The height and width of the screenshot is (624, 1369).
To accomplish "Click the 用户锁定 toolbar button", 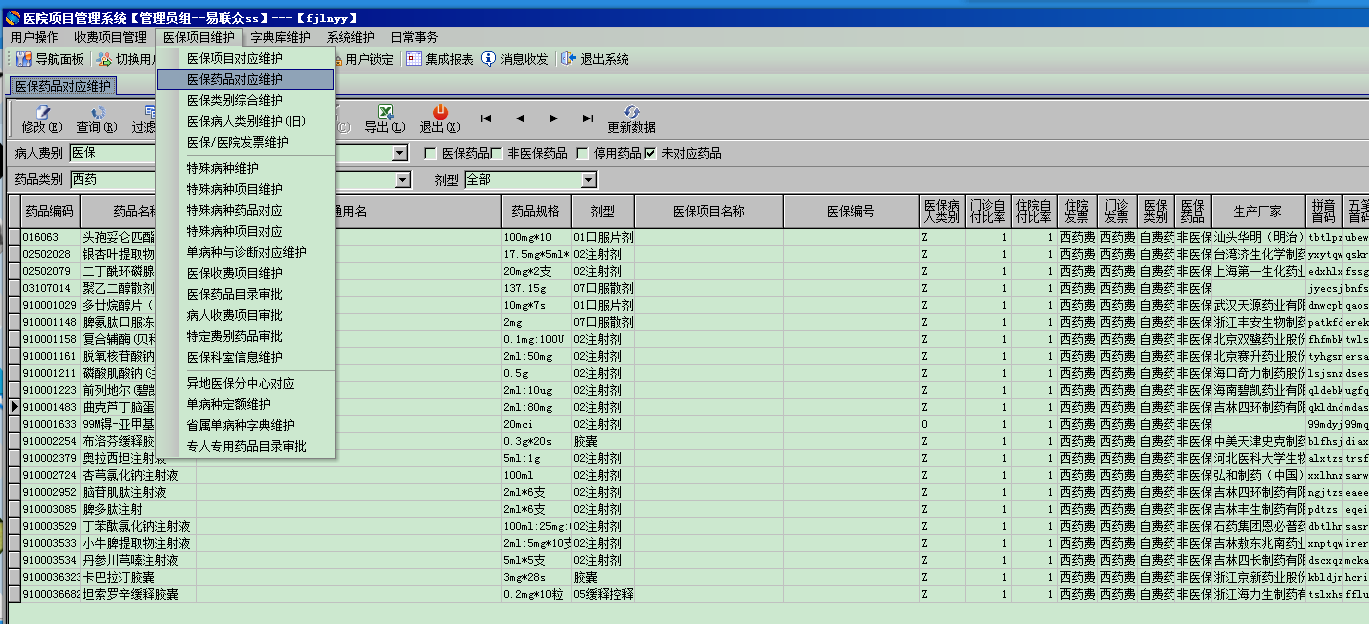I will click(369, 59).
